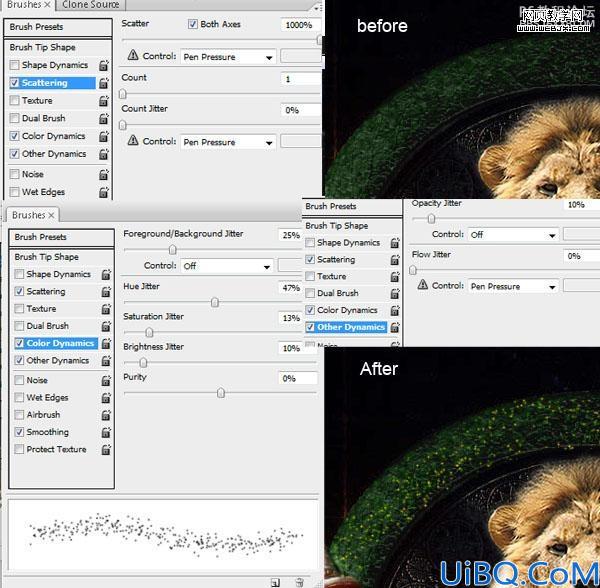Enable Shape Dynamics checkbox in top Scattering panel
The image size is (600, 588).
(14, 65)
